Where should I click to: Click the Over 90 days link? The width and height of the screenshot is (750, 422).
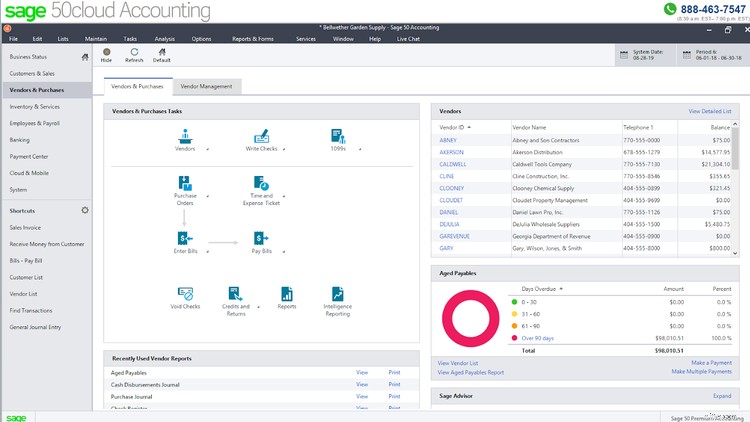coord(538,338)
